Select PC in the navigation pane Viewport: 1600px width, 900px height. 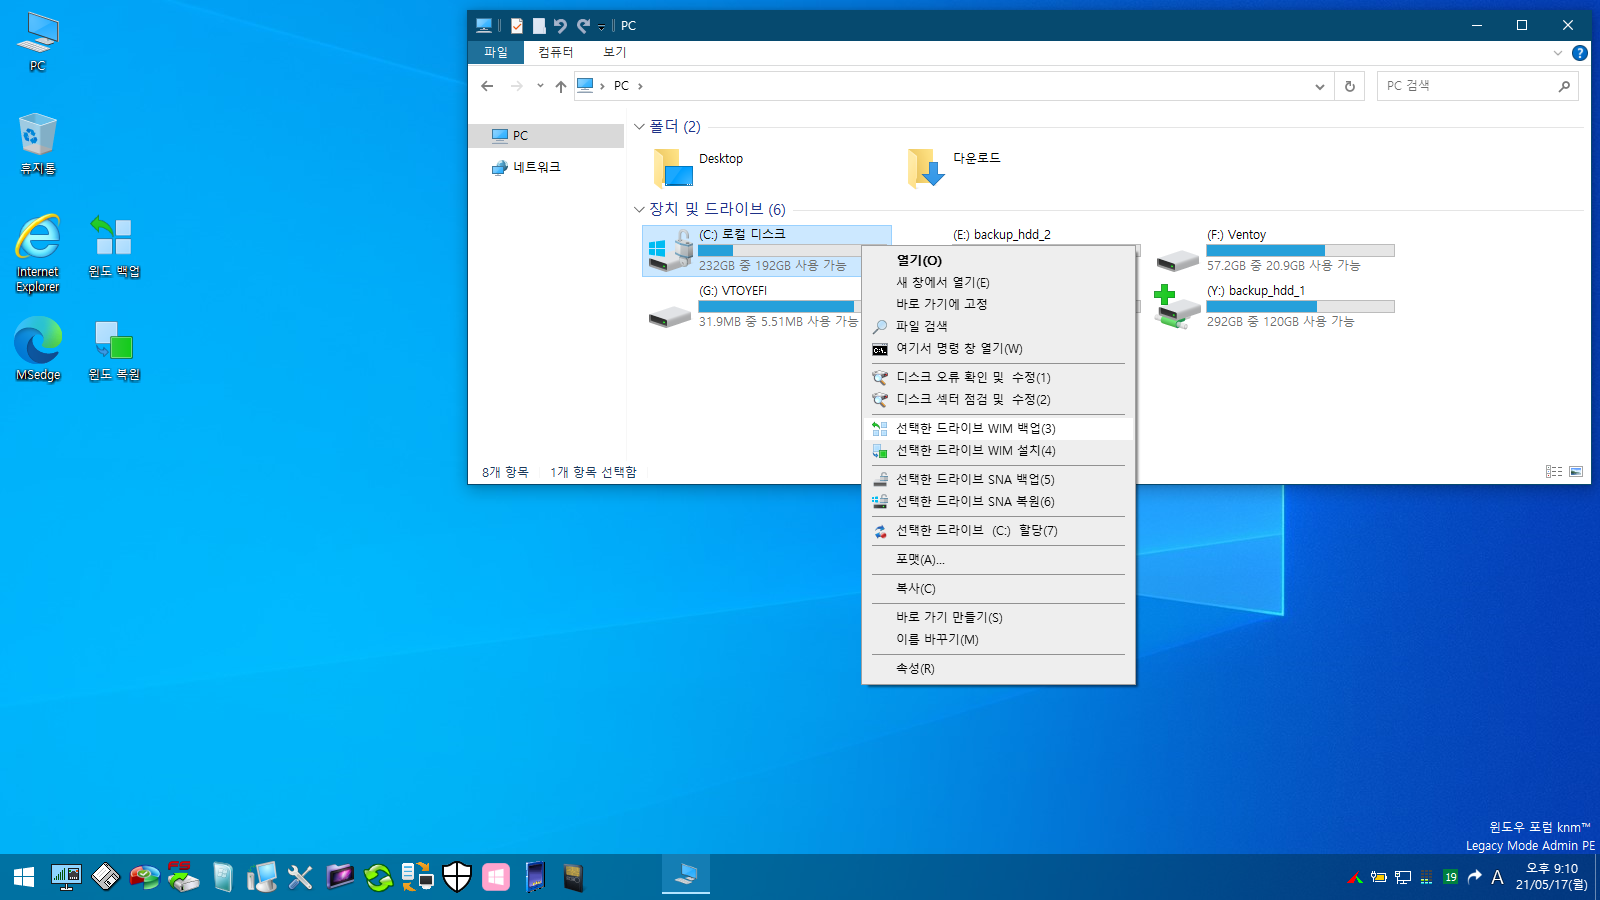click(548, 136)
